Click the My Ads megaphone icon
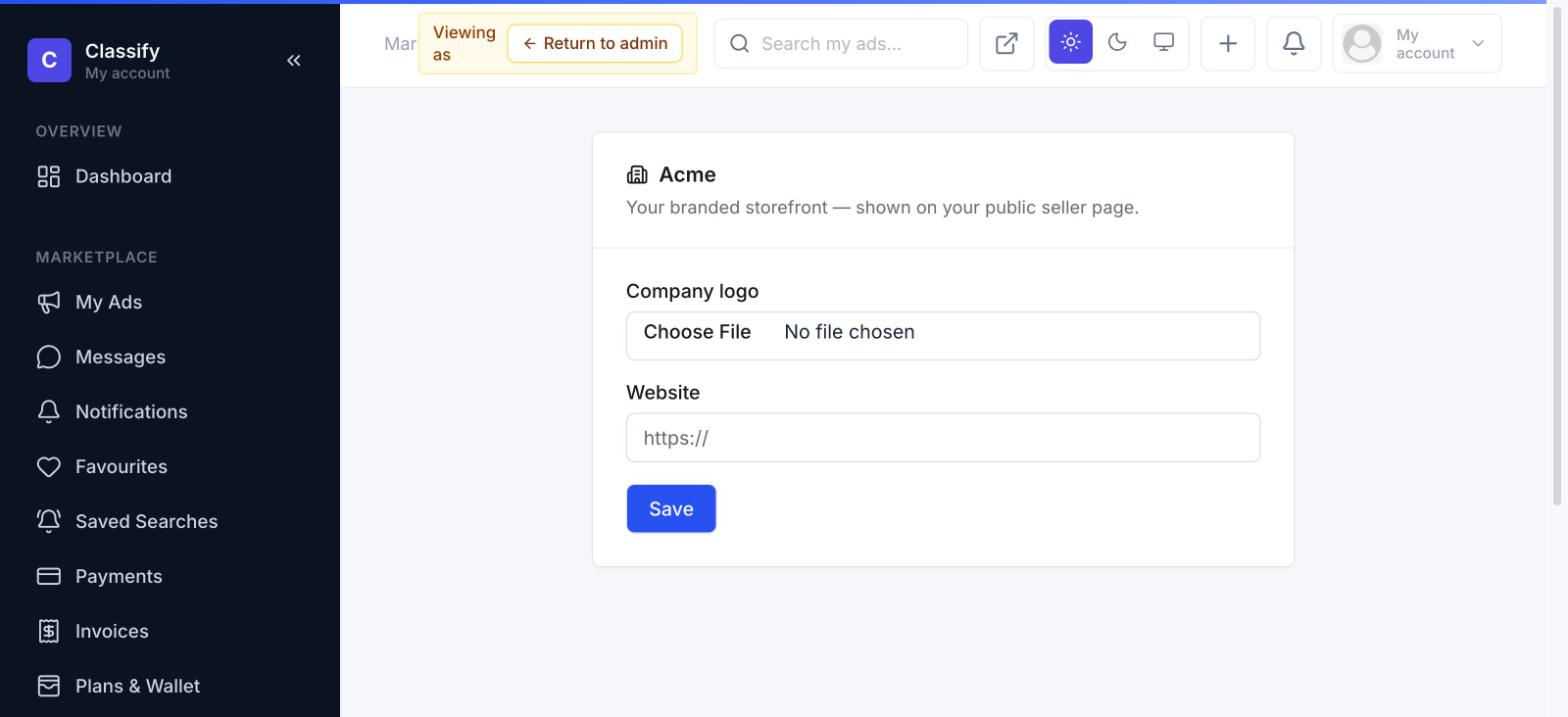Viewport: 1568px width, 717px height. pyautogui.click(x=48, y=302)
